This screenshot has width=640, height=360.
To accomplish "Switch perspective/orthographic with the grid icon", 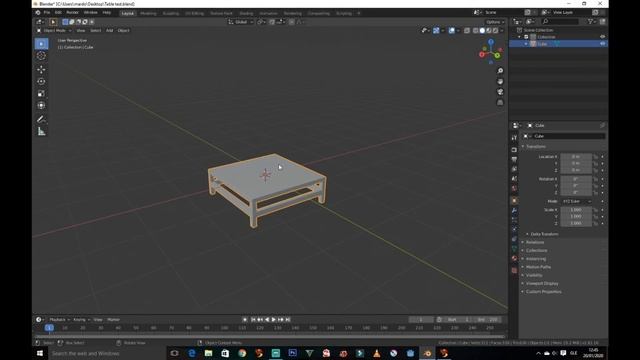I will [500, 102].
